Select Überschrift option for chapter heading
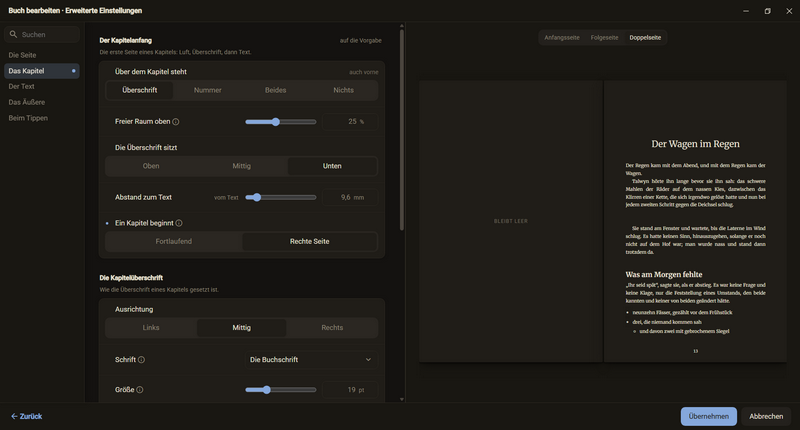Screen dimensions: 800x430 pyautogui.click(x=140, y=90)
